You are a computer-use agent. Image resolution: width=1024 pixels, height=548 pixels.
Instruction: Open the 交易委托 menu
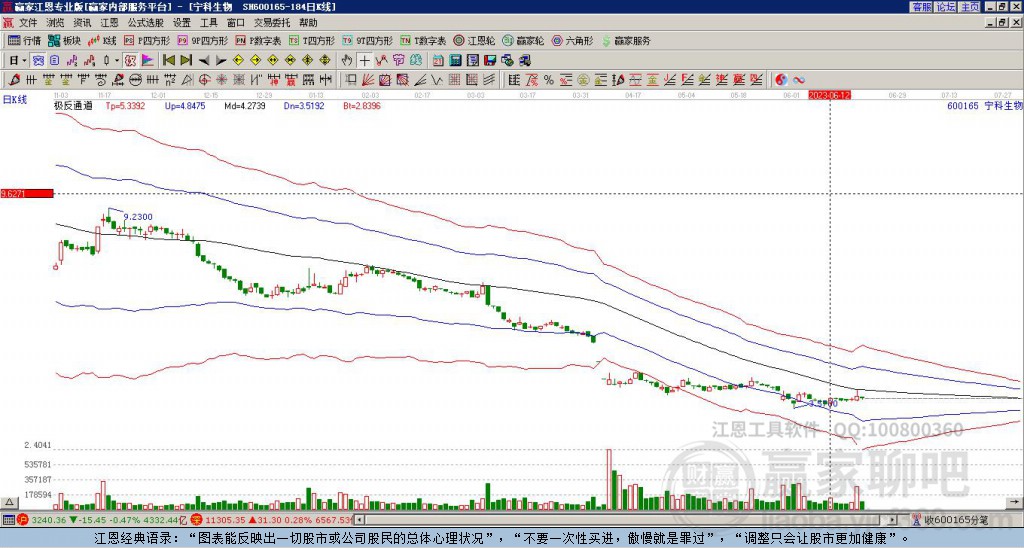(272, 23)
